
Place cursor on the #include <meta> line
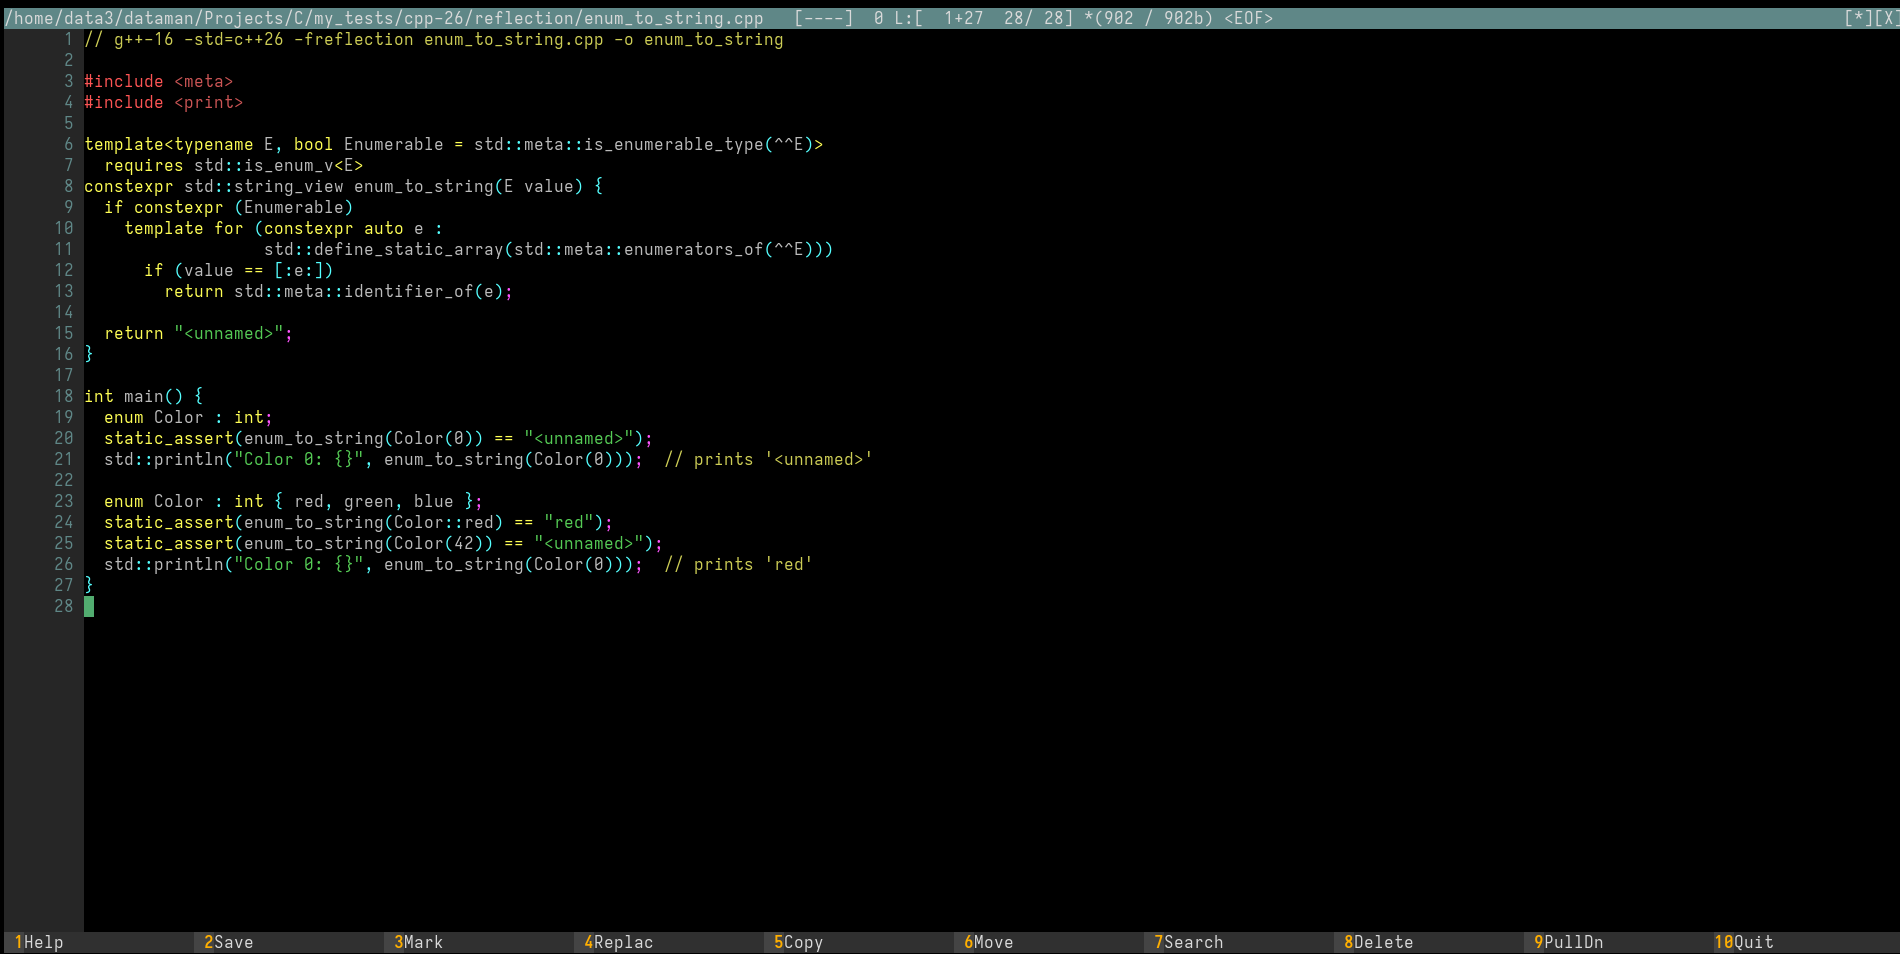(x=158, y=81)
